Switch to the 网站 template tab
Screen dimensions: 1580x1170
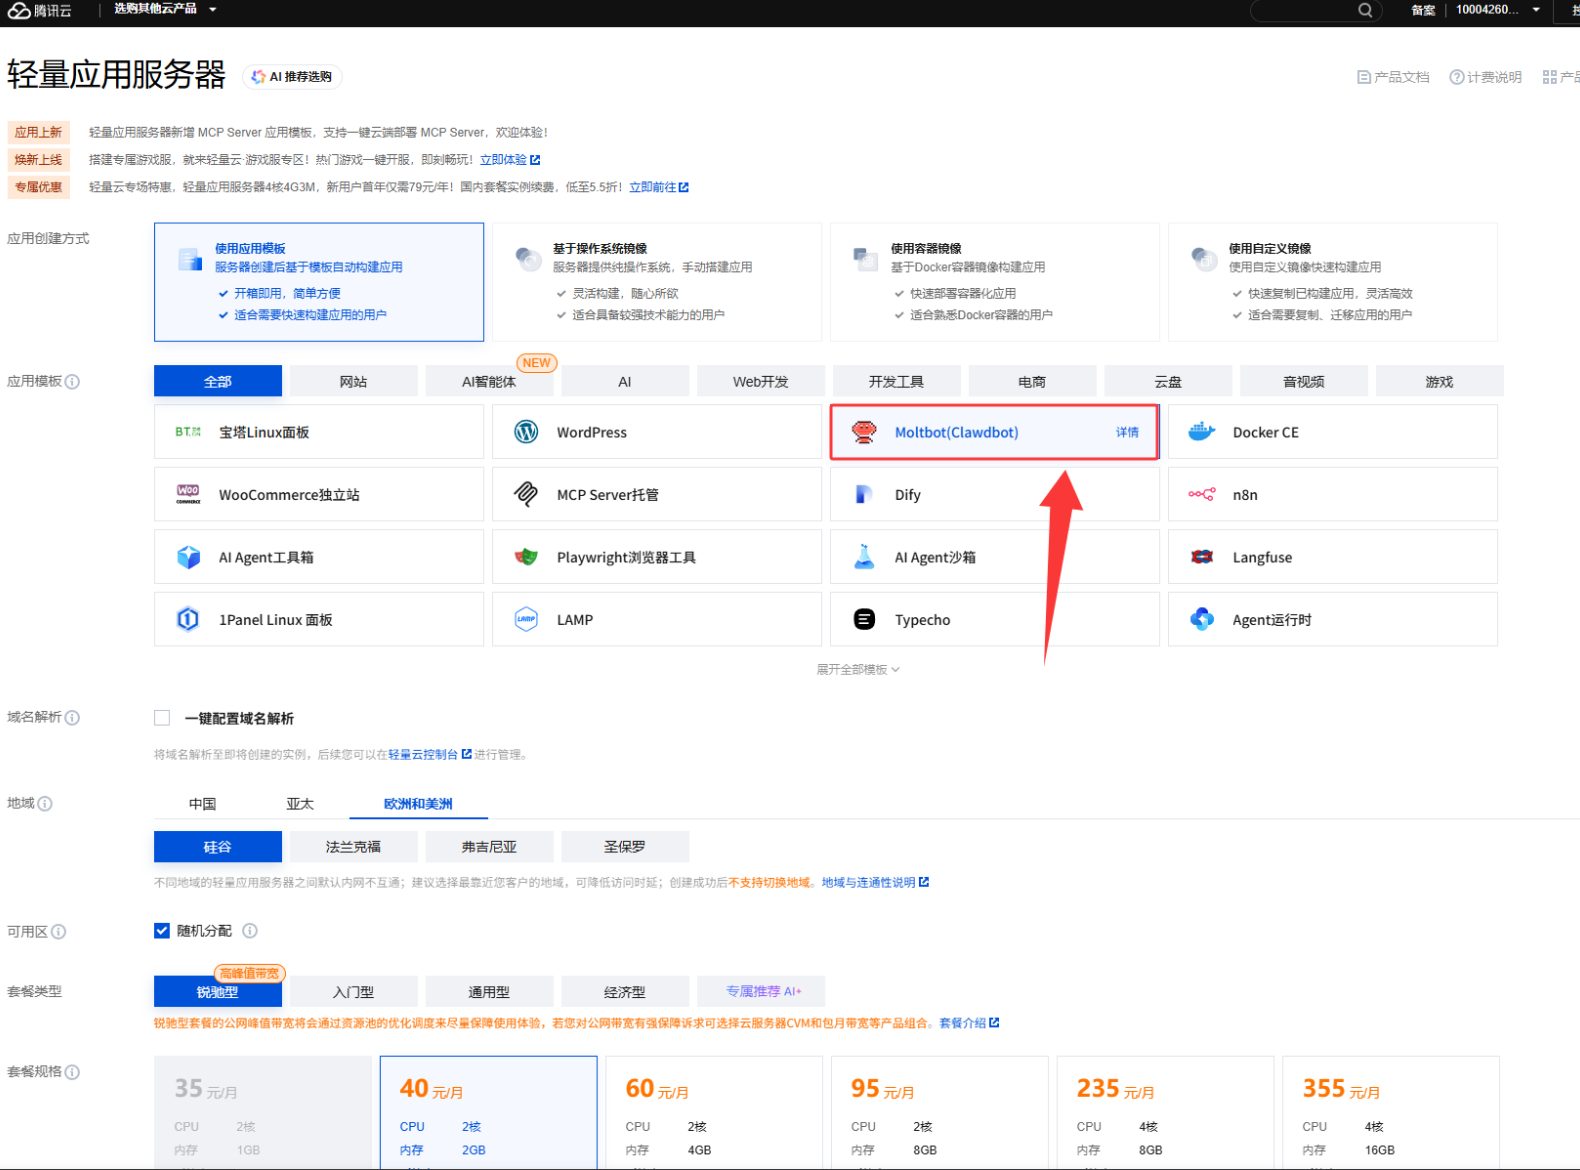(x=353, y=381)
